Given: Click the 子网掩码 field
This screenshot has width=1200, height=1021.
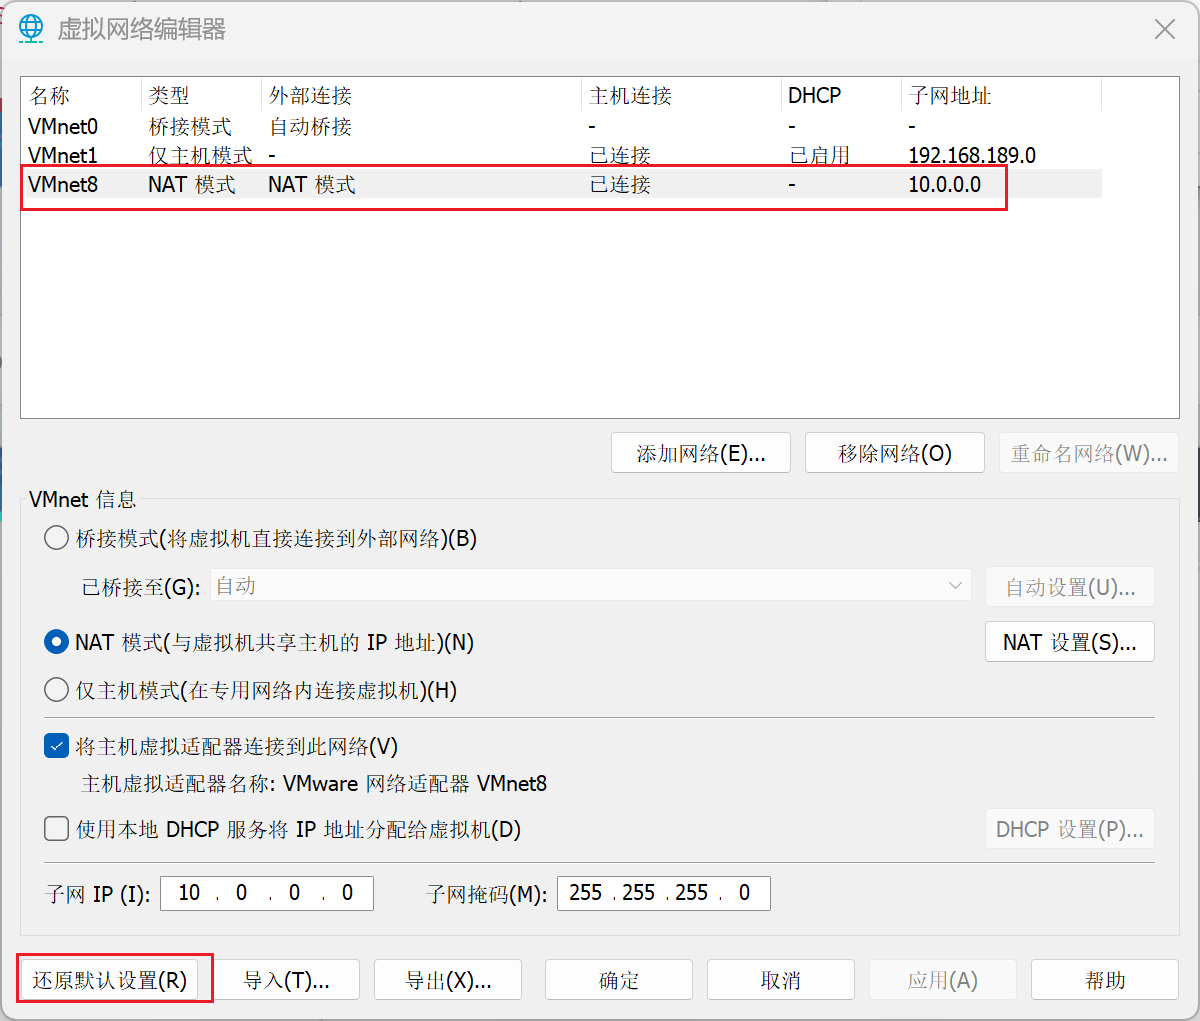Looking at the screenshot, I should coord(664,893).
